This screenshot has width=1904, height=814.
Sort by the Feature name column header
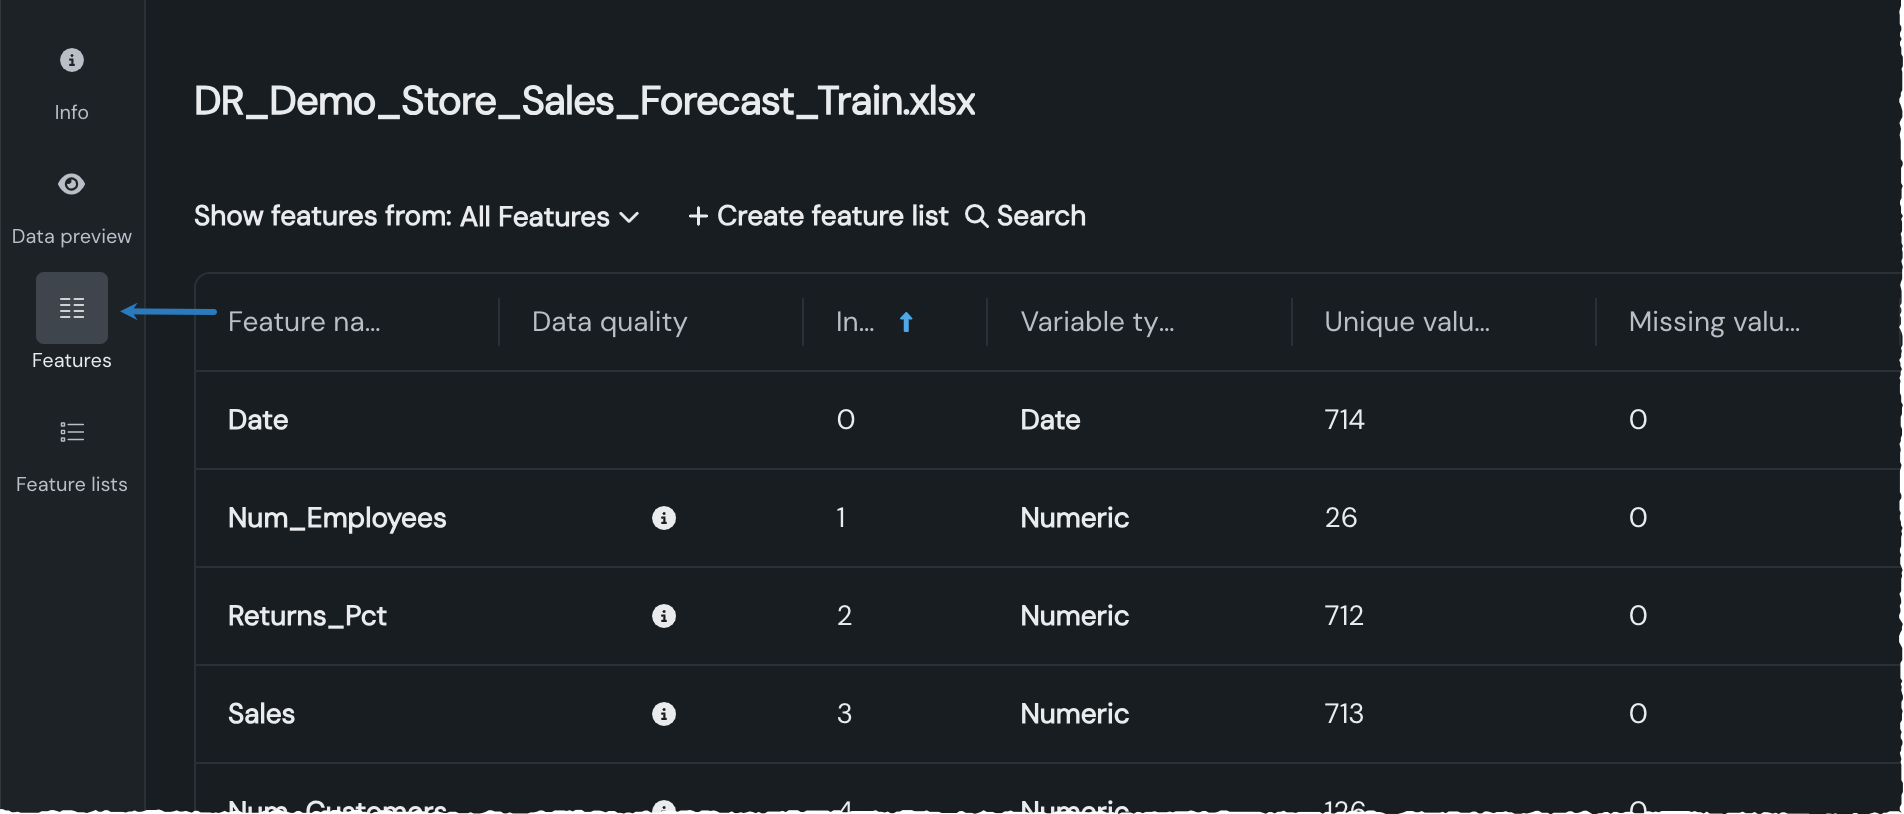tap(304, 322)
